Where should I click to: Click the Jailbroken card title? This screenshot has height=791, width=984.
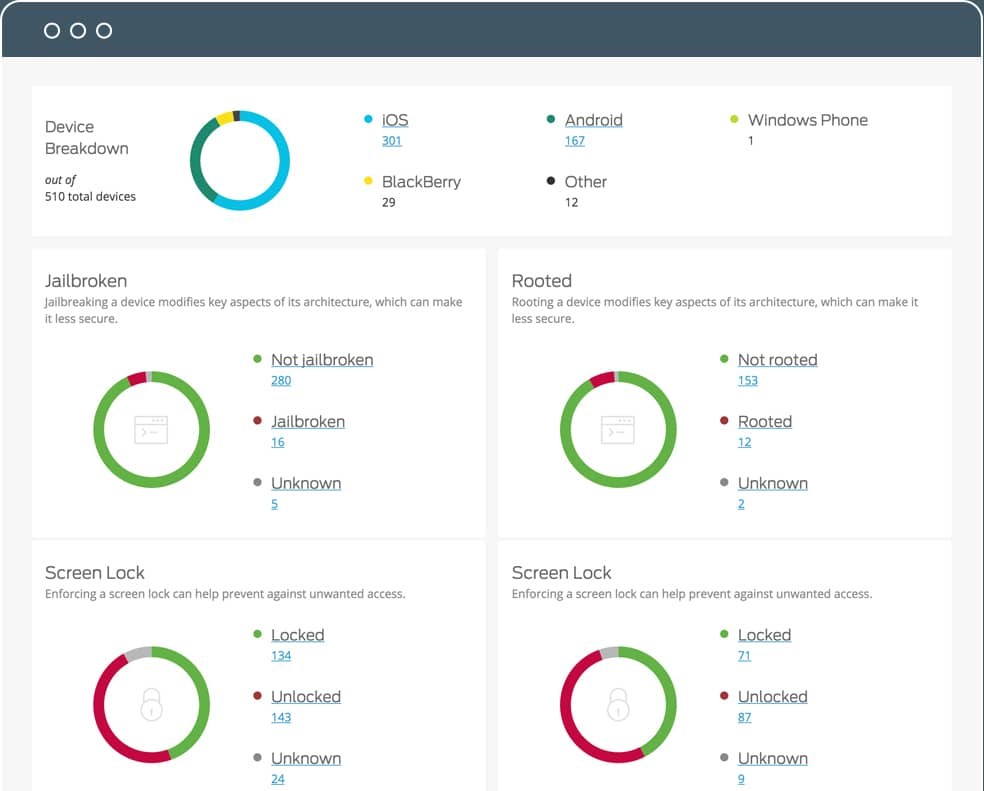coord(86,281)
